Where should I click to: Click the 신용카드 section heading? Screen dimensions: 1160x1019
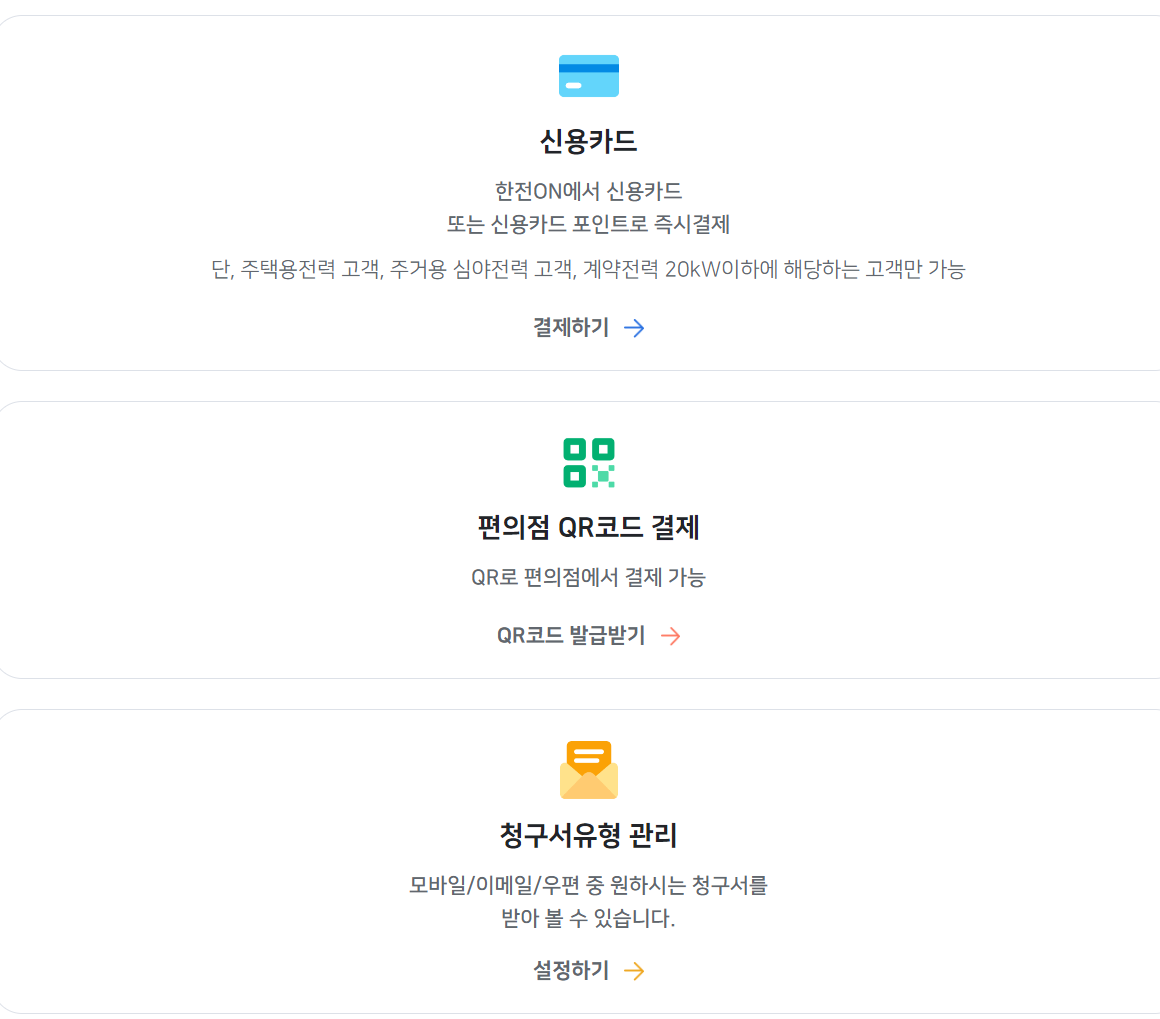[x=589, y=140]
